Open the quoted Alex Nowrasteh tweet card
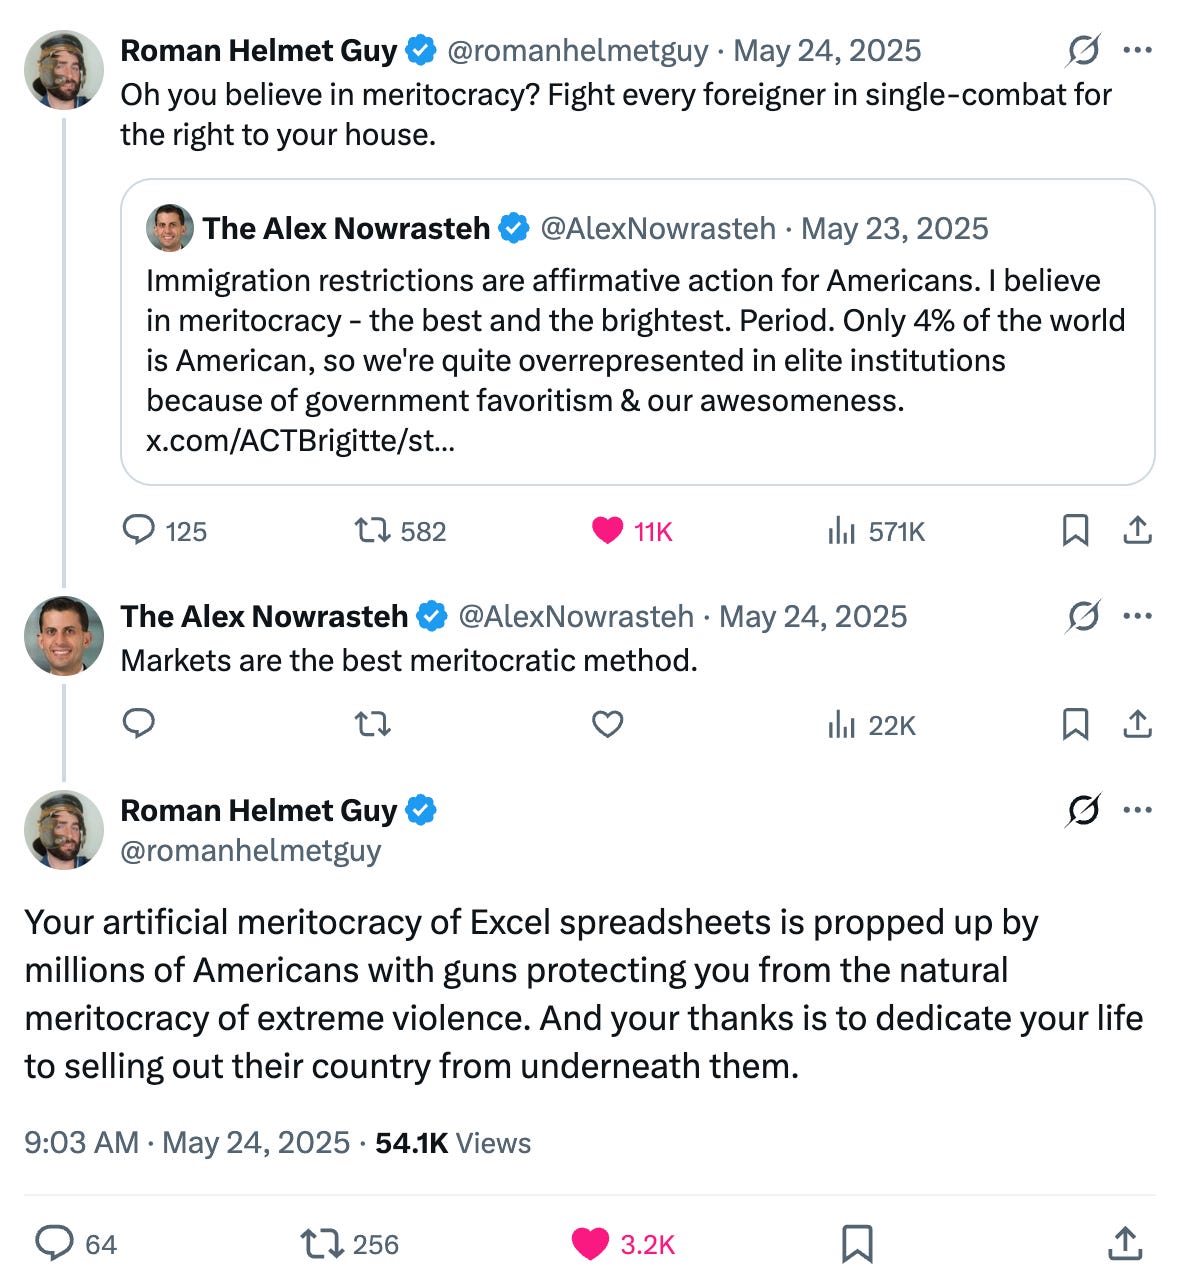The height and width of the screenshot is (1278, 1186). tap(638, 332)
